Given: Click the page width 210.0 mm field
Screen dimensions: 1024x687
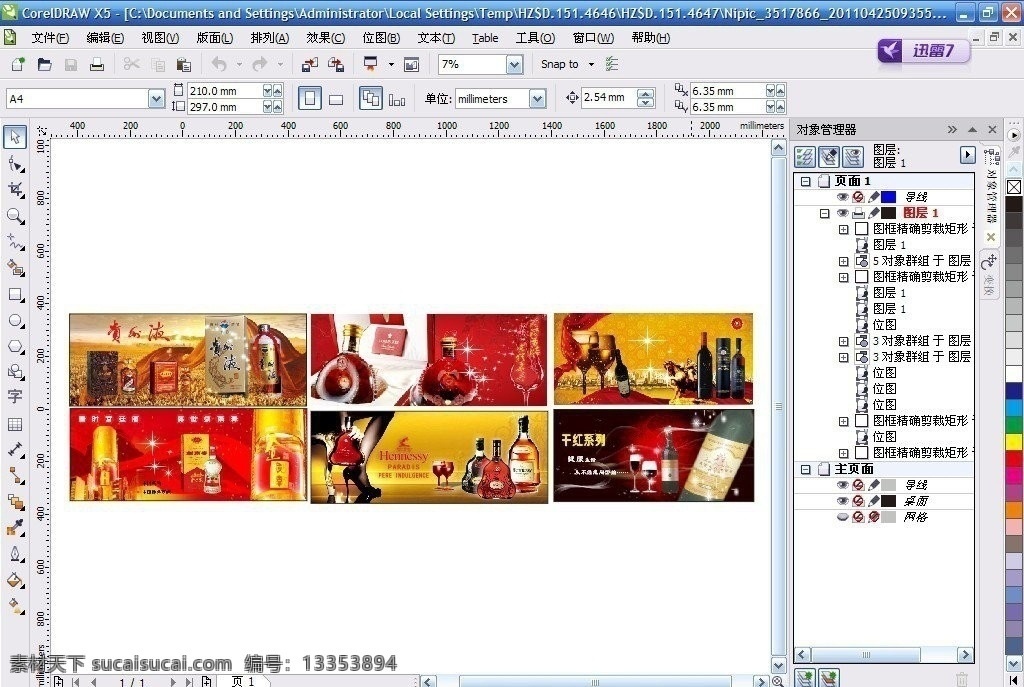Looking at the screenshot, I should point(225,91).
